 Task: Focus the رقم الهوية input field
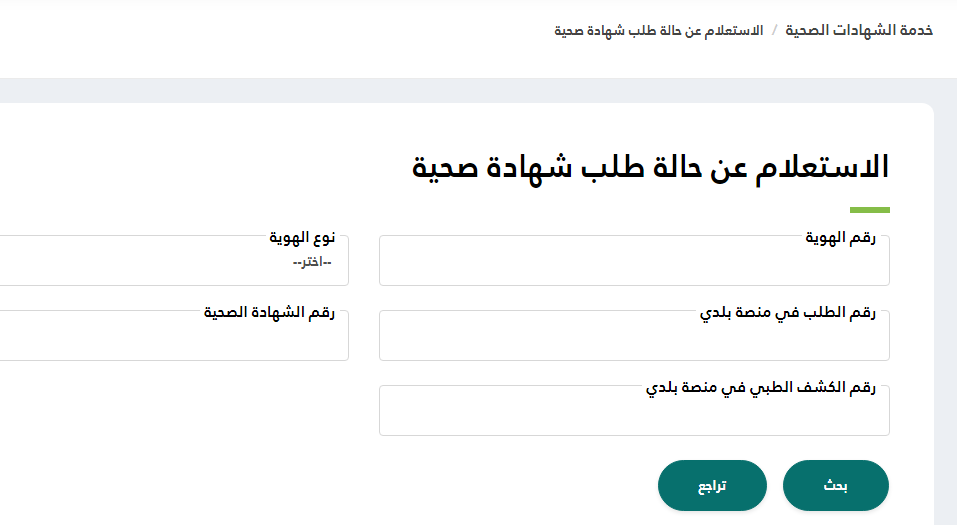[633, 266]
